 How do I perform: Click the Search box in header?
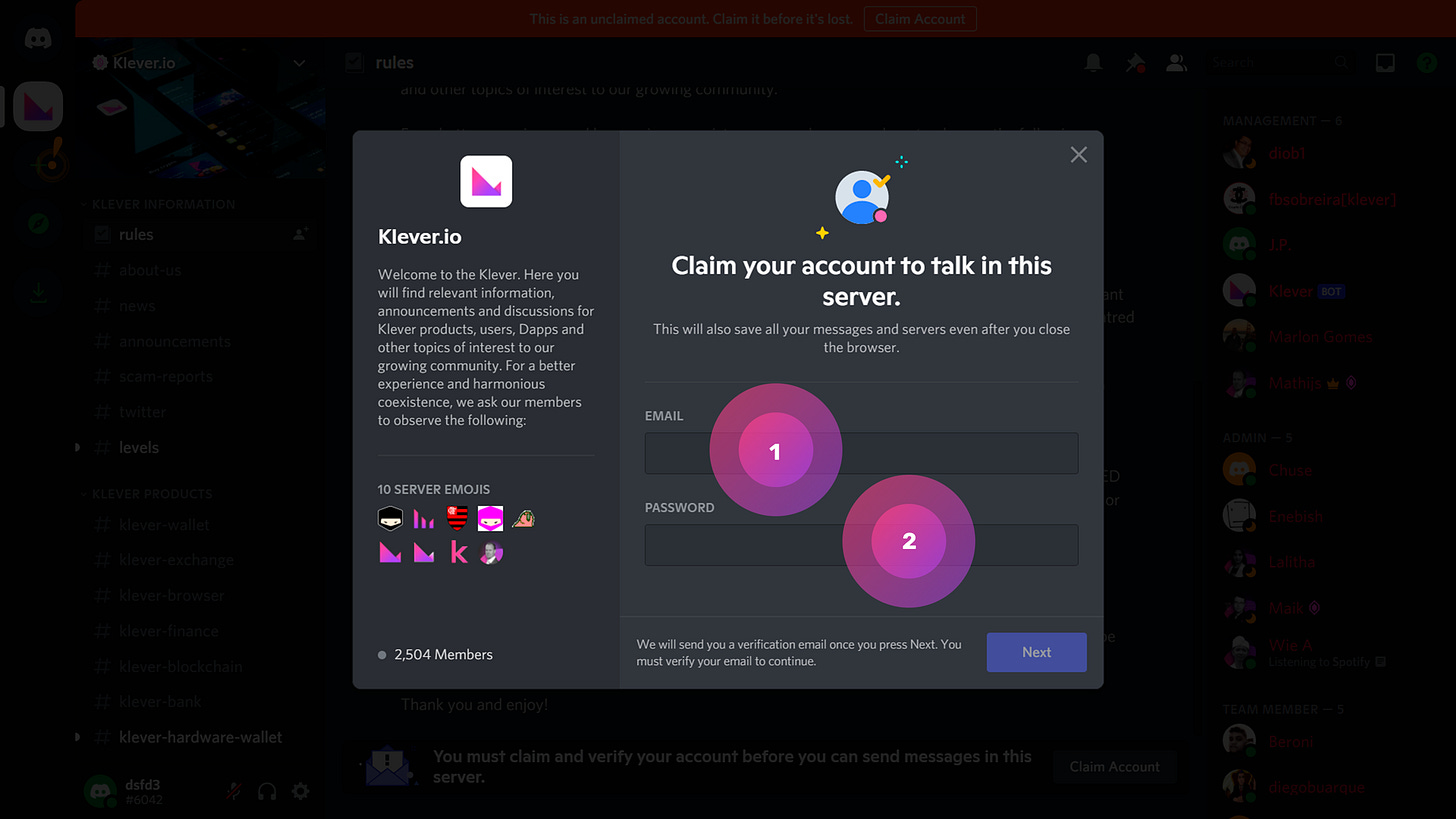pos(1281,62)
